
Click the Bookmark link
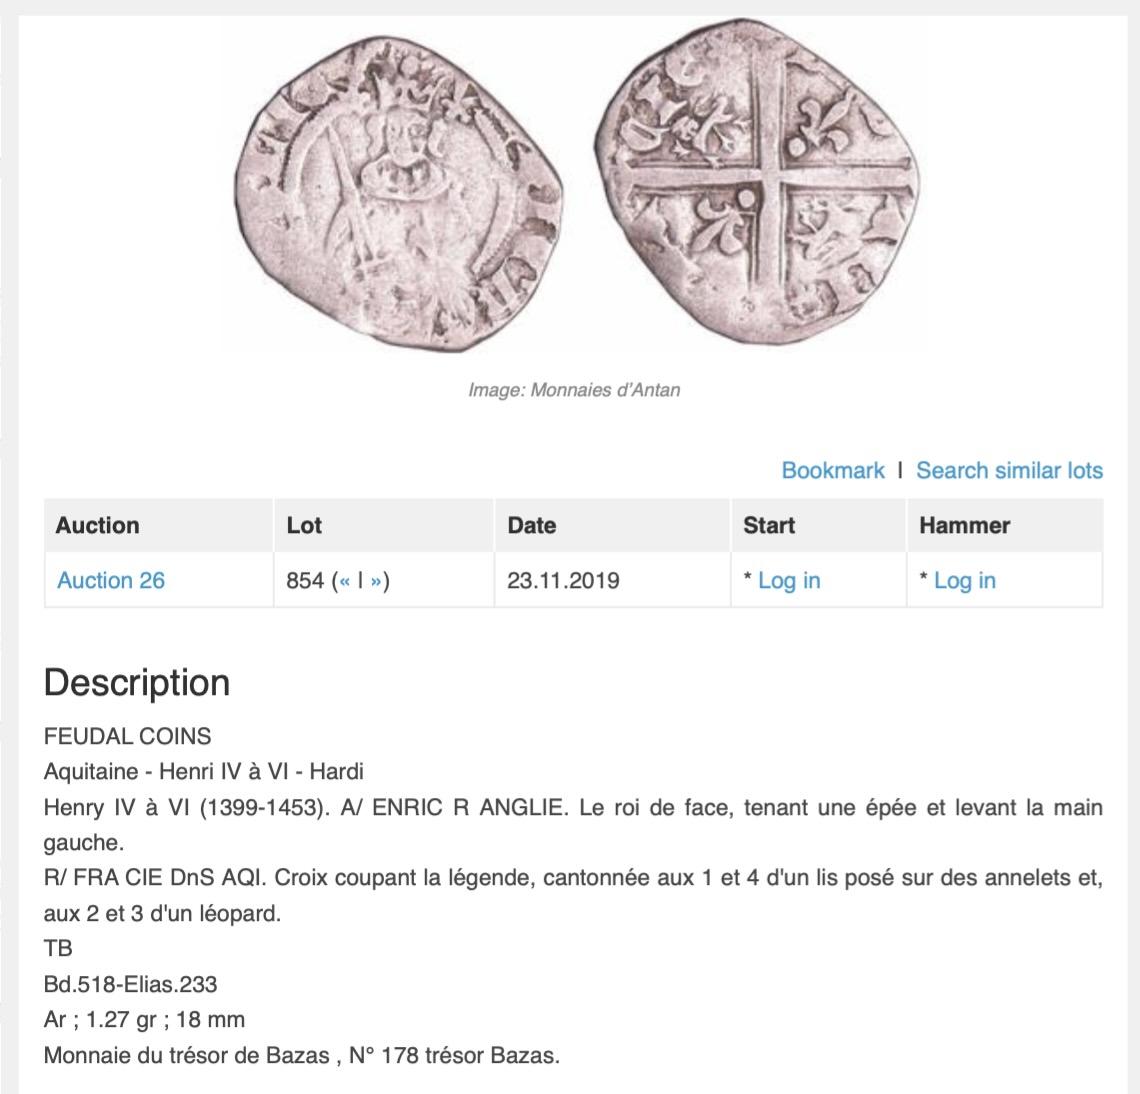point(832,470)
